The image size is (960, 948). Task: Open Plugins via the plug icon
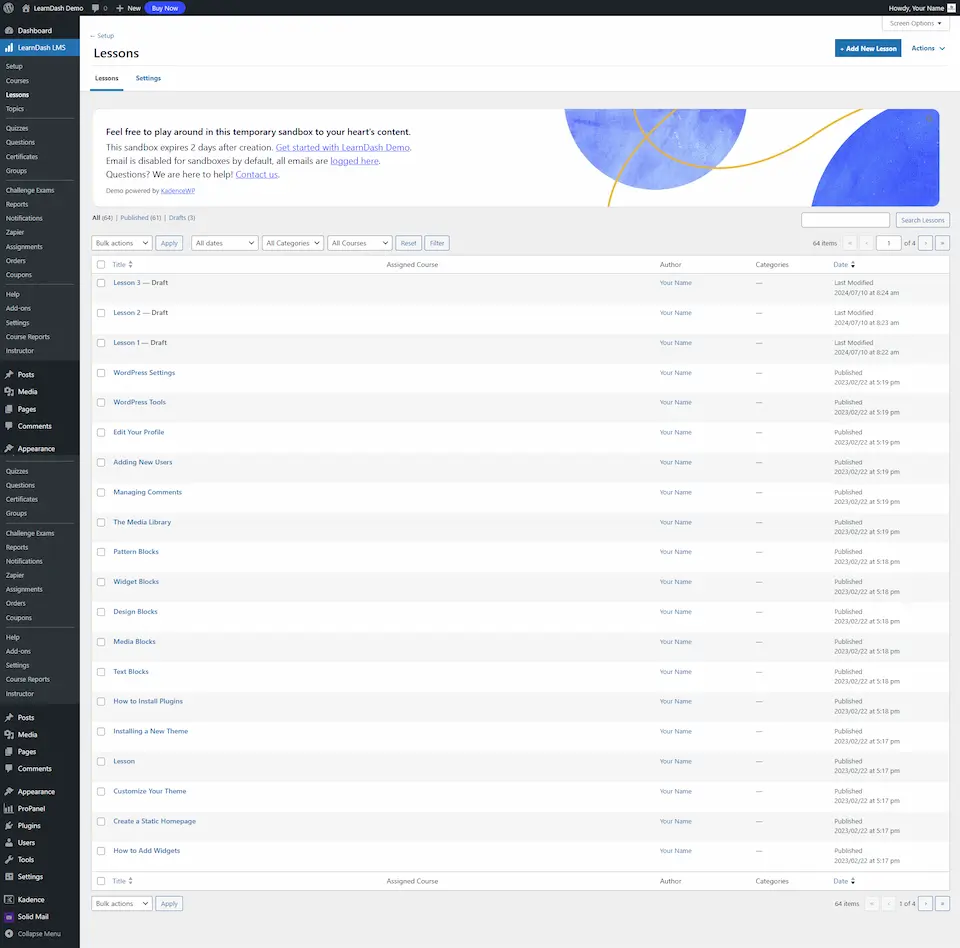coord(9,826)
